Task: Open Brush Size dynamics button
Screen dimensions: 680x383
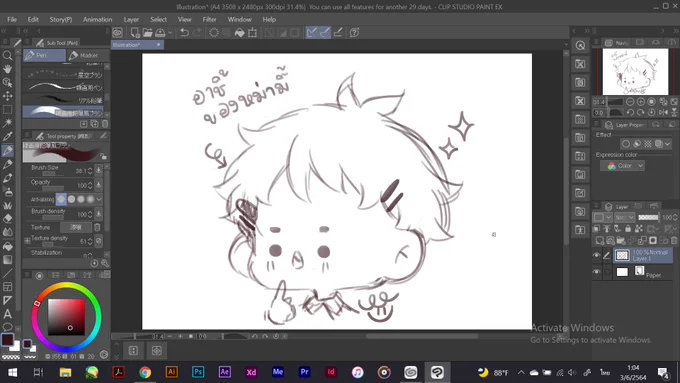Action: tap(98, 170)
